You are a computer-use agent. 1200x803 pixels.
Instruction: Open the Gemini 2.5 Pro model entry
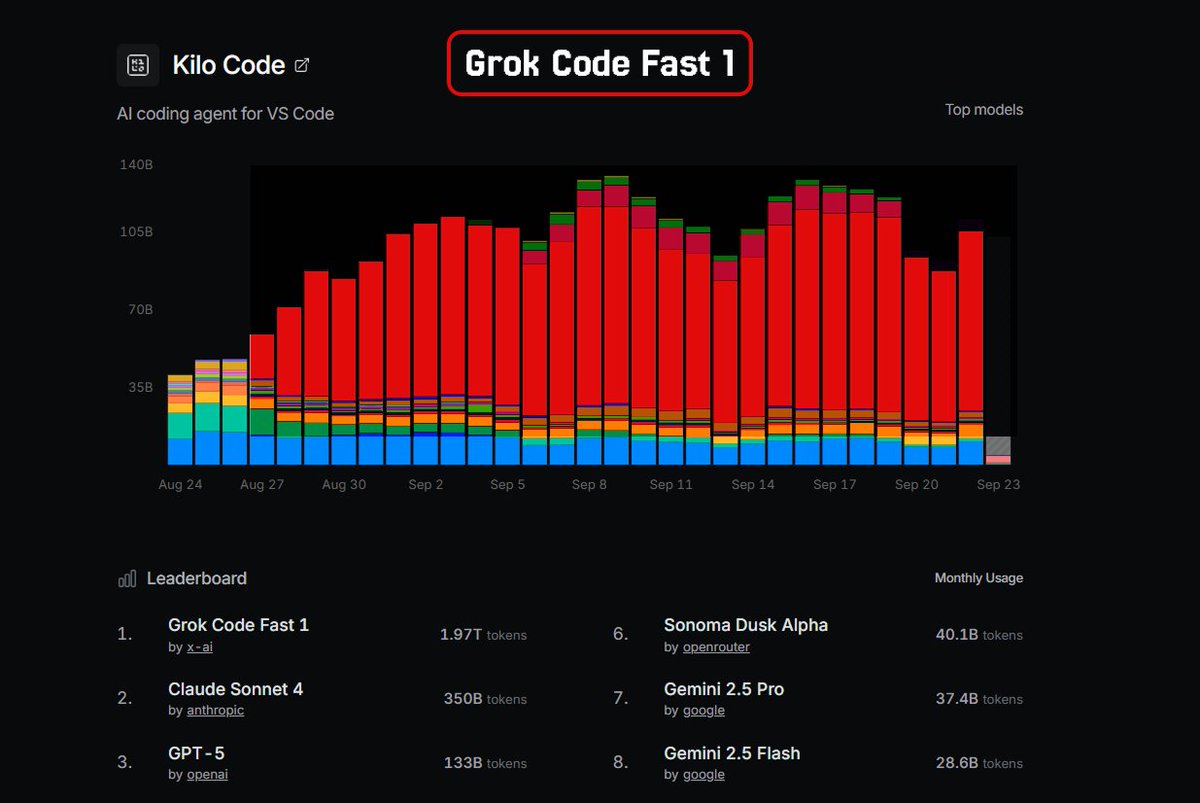[723, 689]
